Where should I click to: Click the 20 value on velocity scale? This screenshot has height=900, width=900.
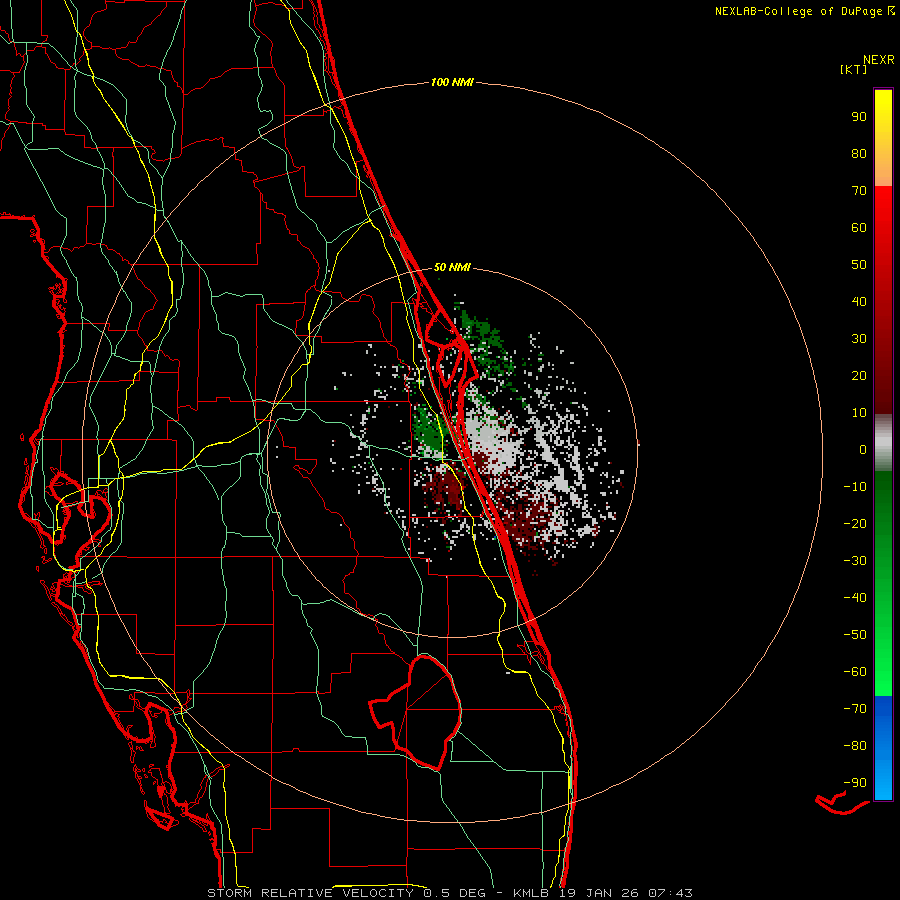click(859, 376)
